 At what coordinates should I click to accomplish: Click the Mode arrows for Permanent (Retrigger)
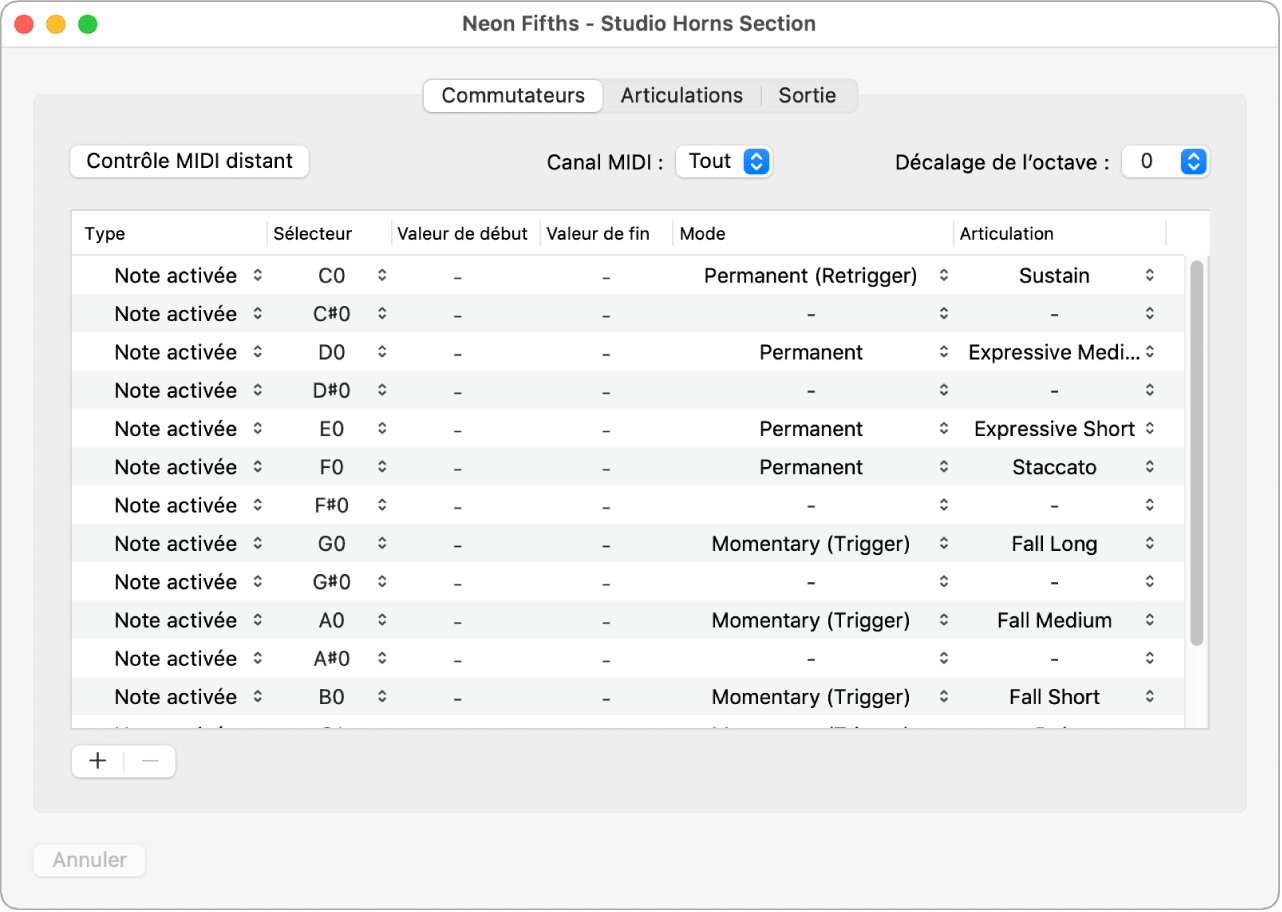[x=943, y=275]
